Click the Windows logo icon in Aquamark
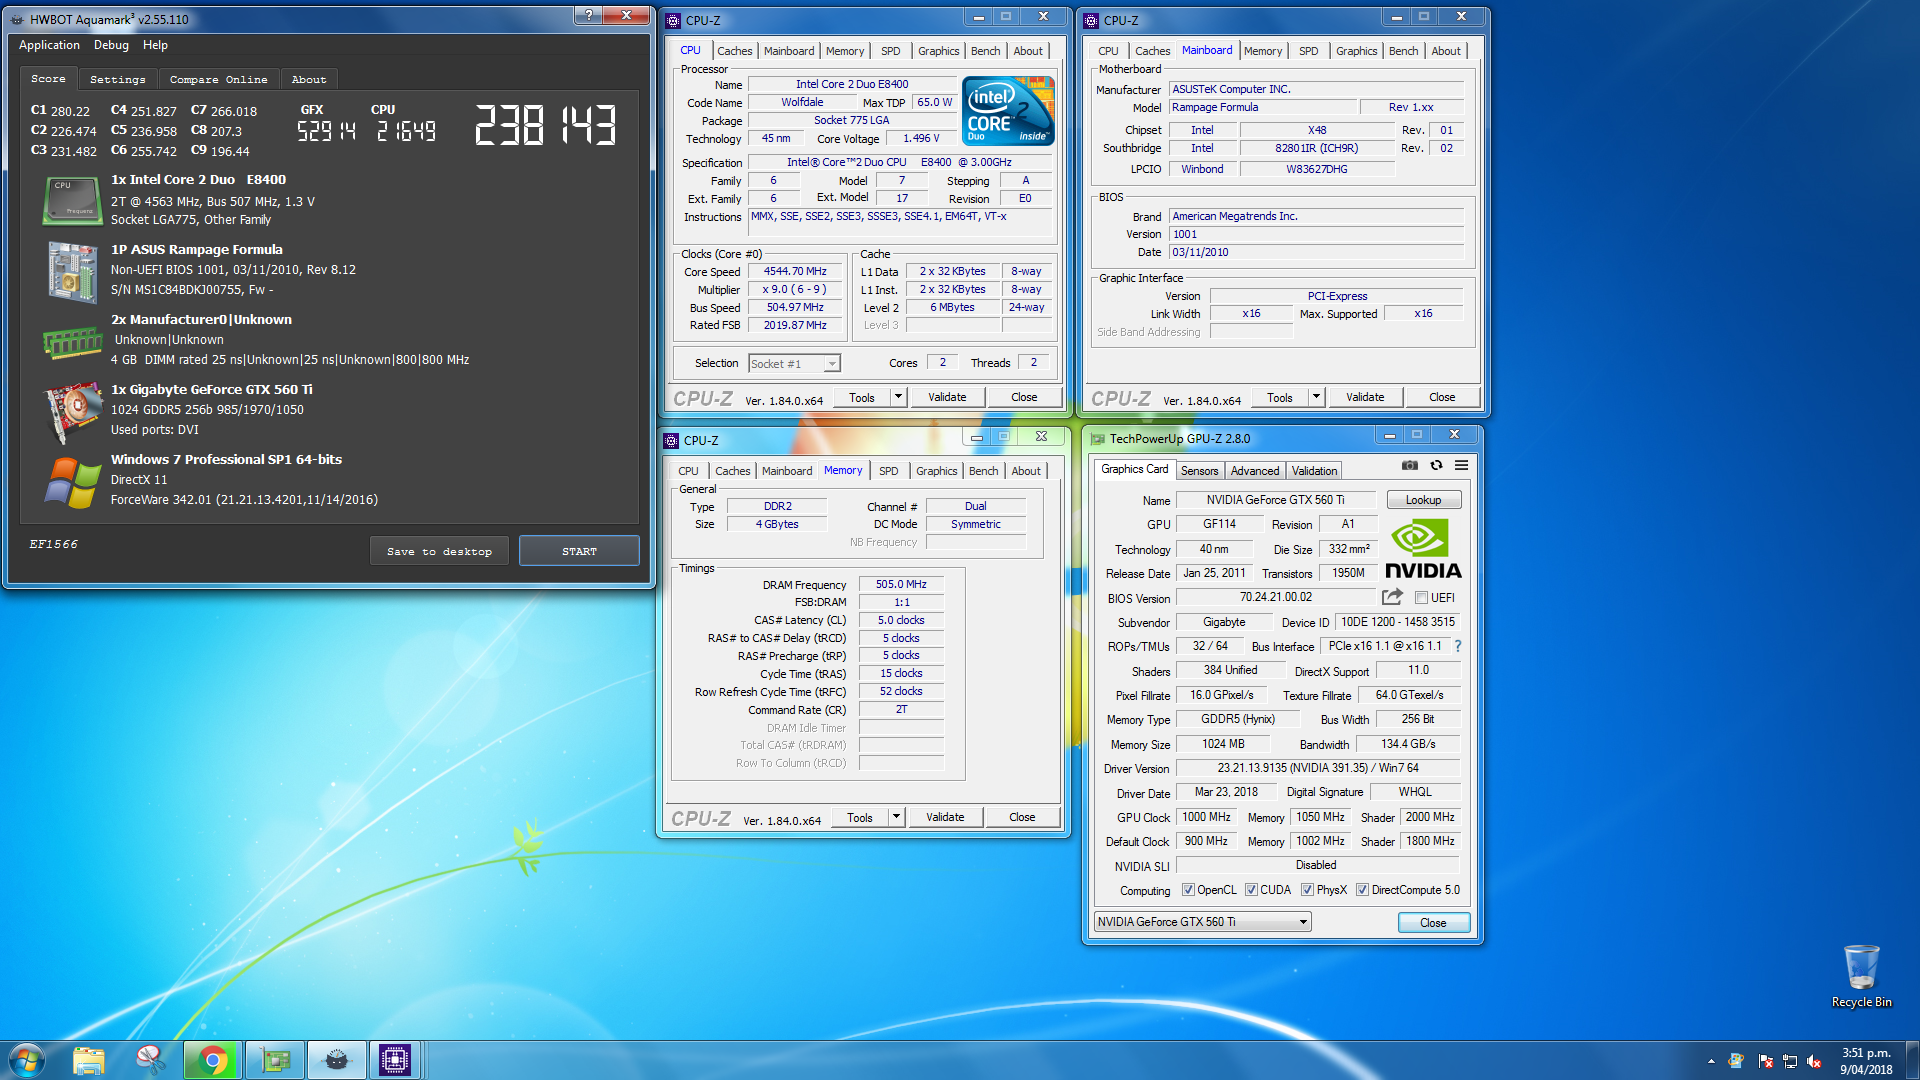The width and height of the screenshot is (1920, 1080). 72,482
